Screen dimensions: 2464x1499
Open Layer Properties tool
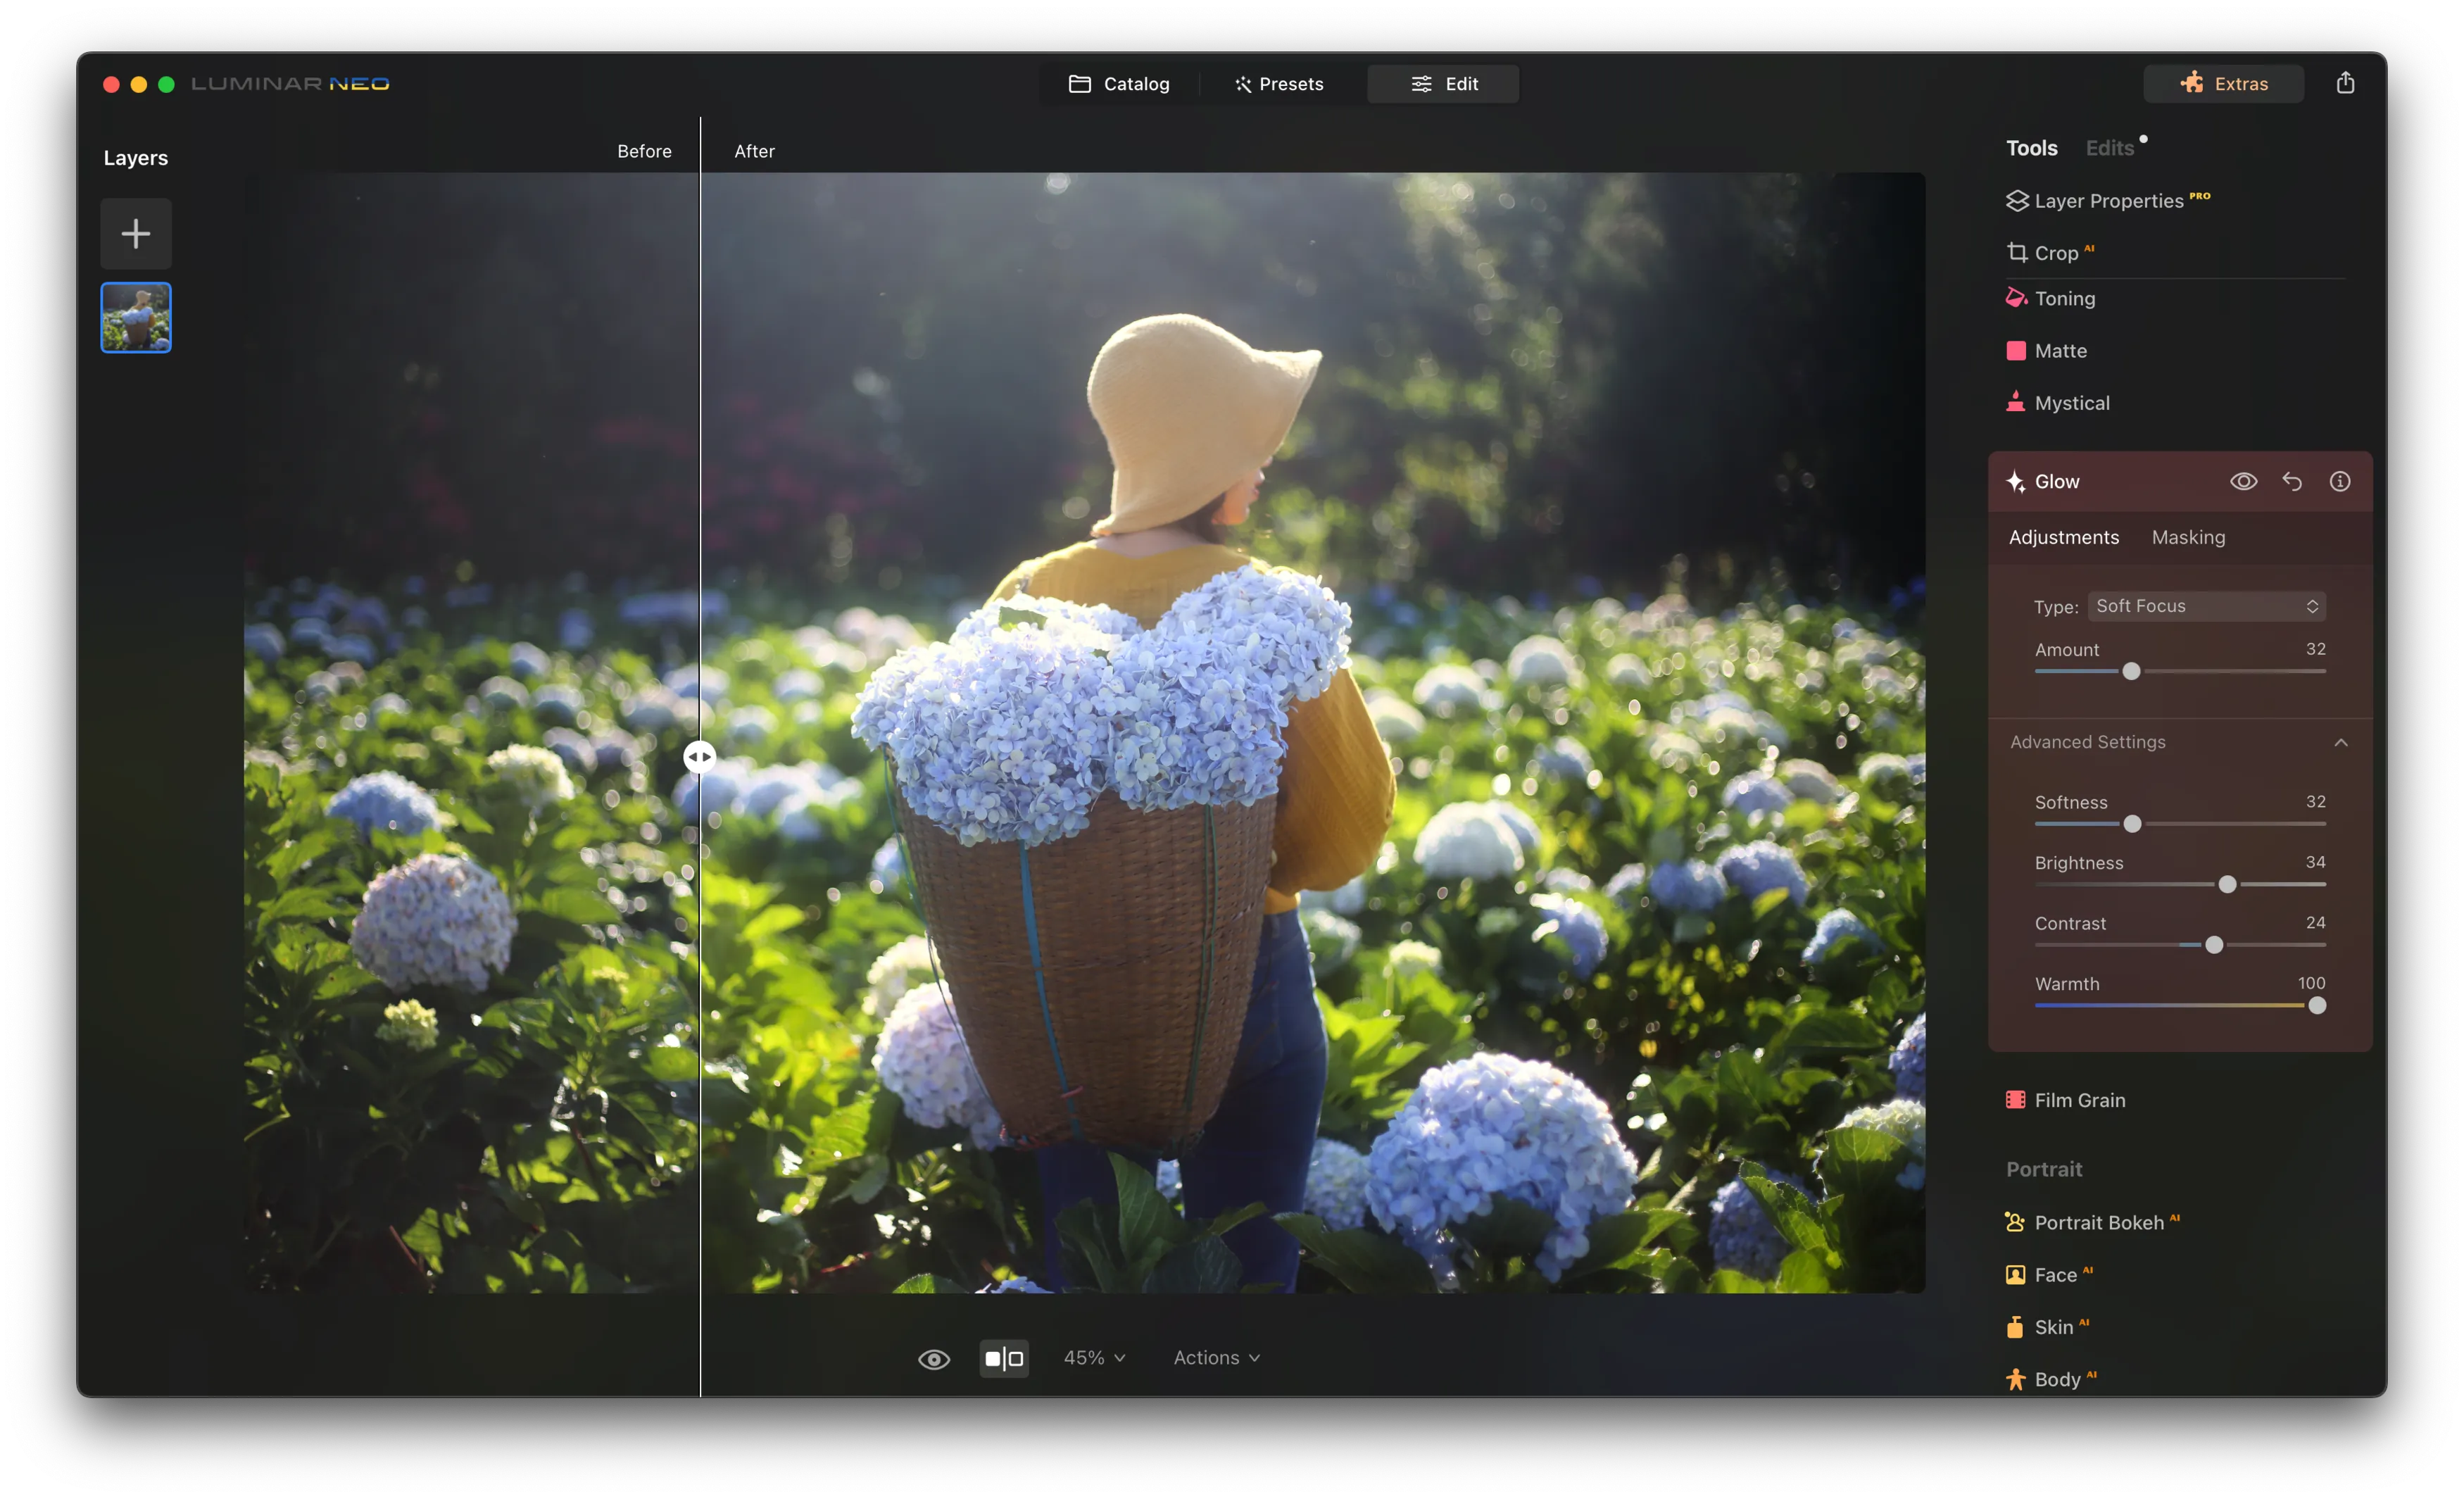(x=2107, y=201)
